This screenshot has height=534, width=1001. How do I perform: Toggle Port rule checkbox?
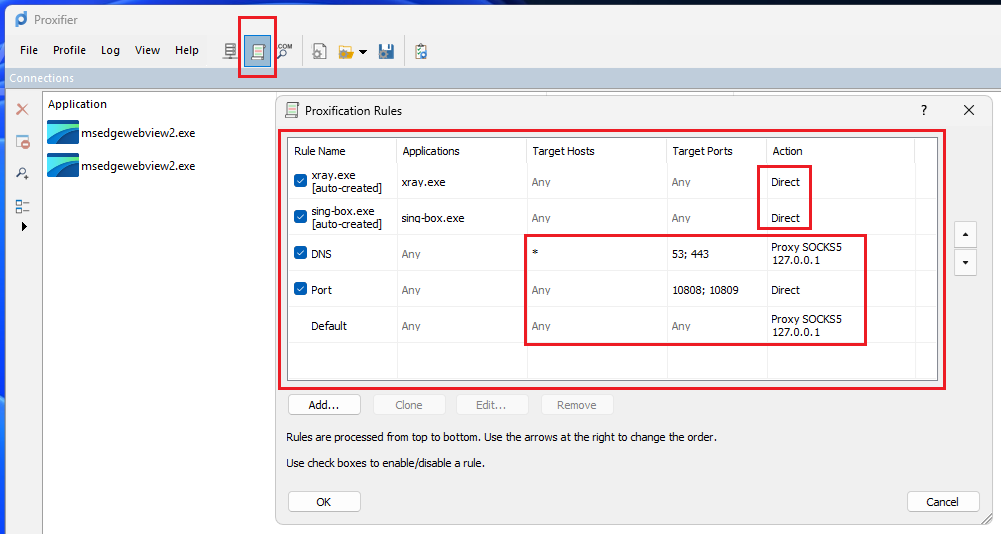coord(301,289)
